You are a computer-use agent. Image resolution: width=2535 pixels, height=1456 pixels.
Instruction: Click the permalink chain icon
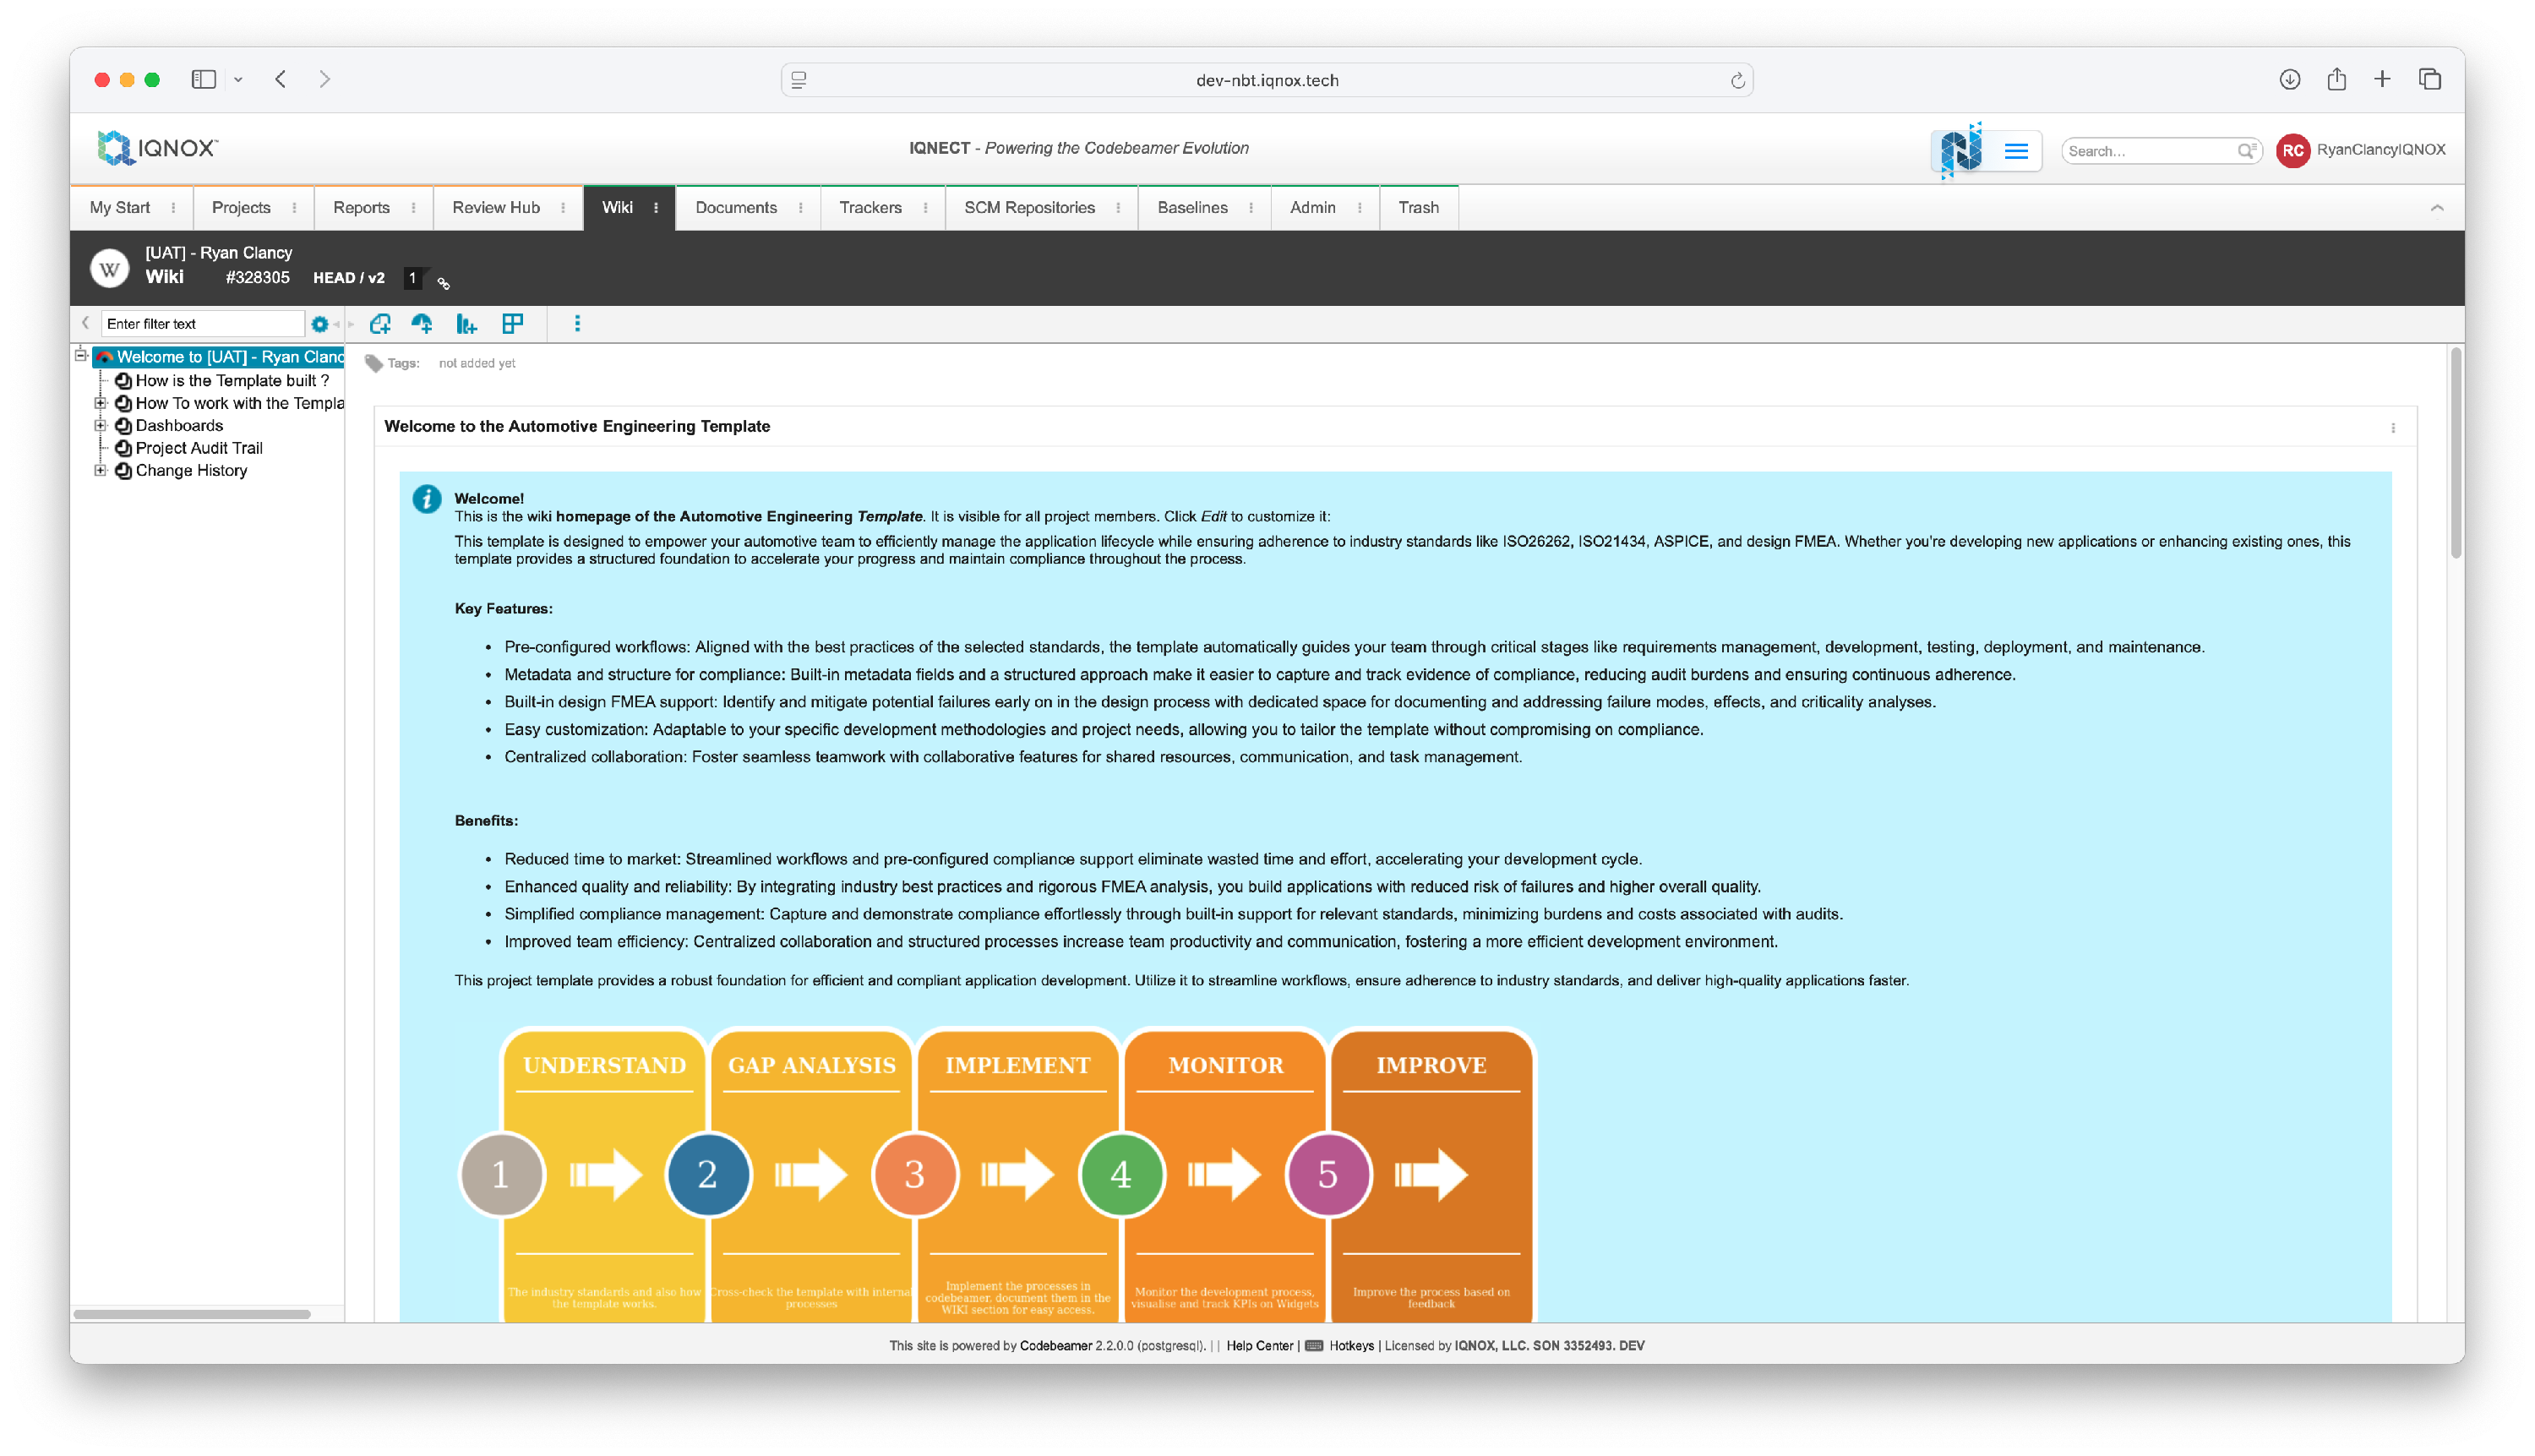(444, 284)
